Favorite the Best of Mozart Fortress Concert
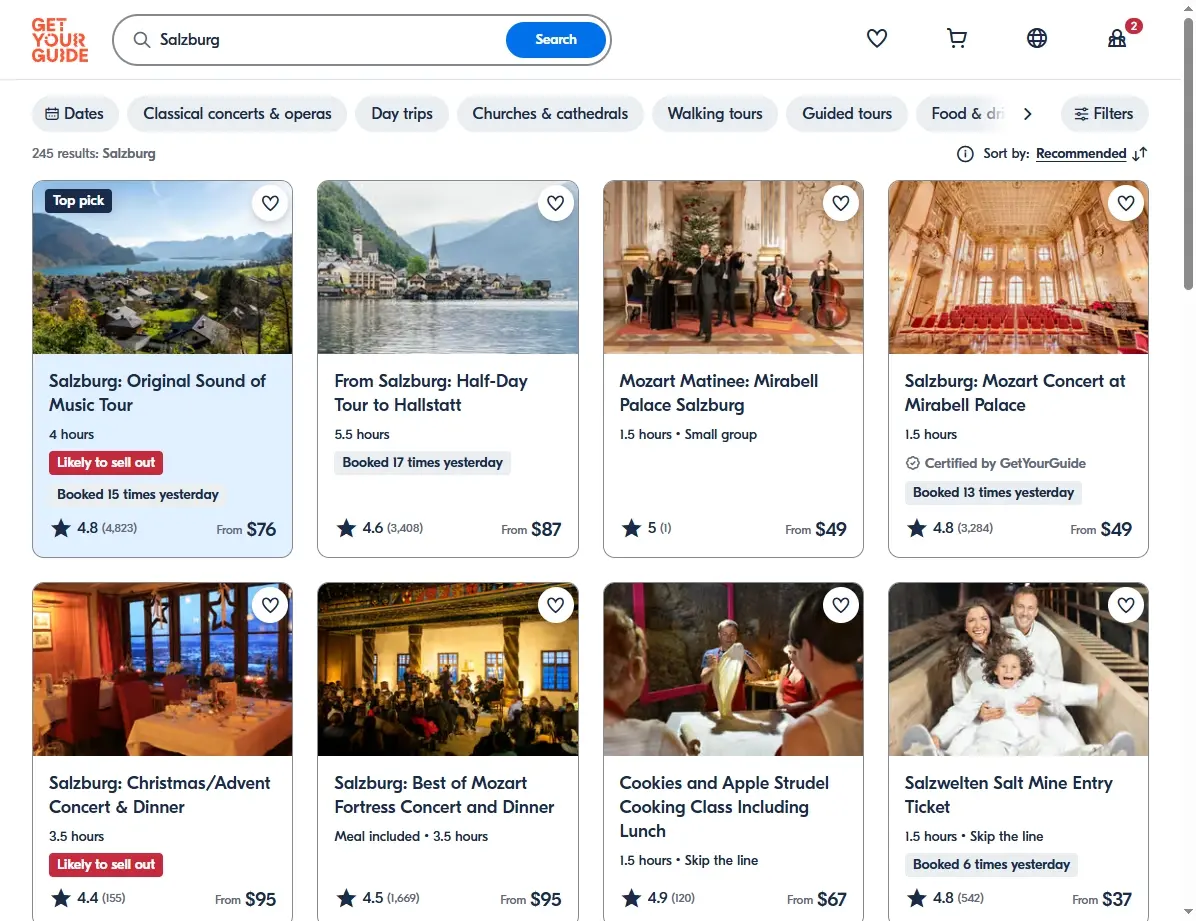Viewport: 1196px width, 921px height. [555, 605]
